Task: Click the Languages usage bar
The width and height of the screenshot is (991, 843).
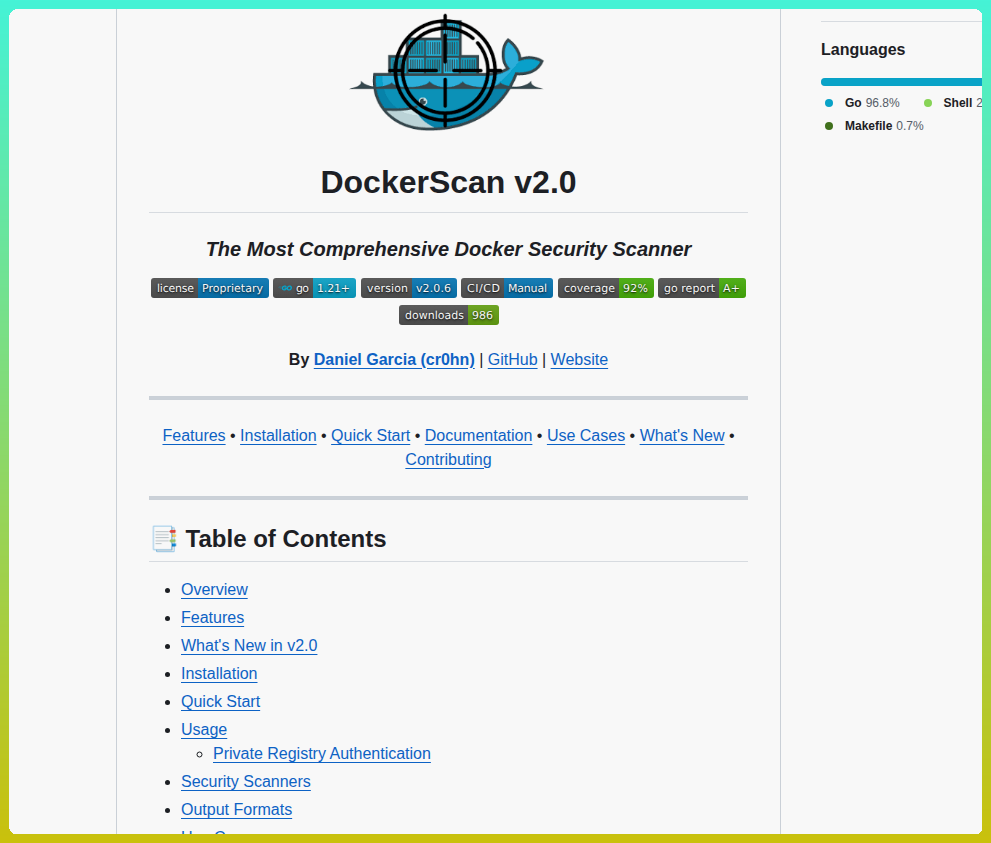Action: pyautogui.click(x=901, y=82)
